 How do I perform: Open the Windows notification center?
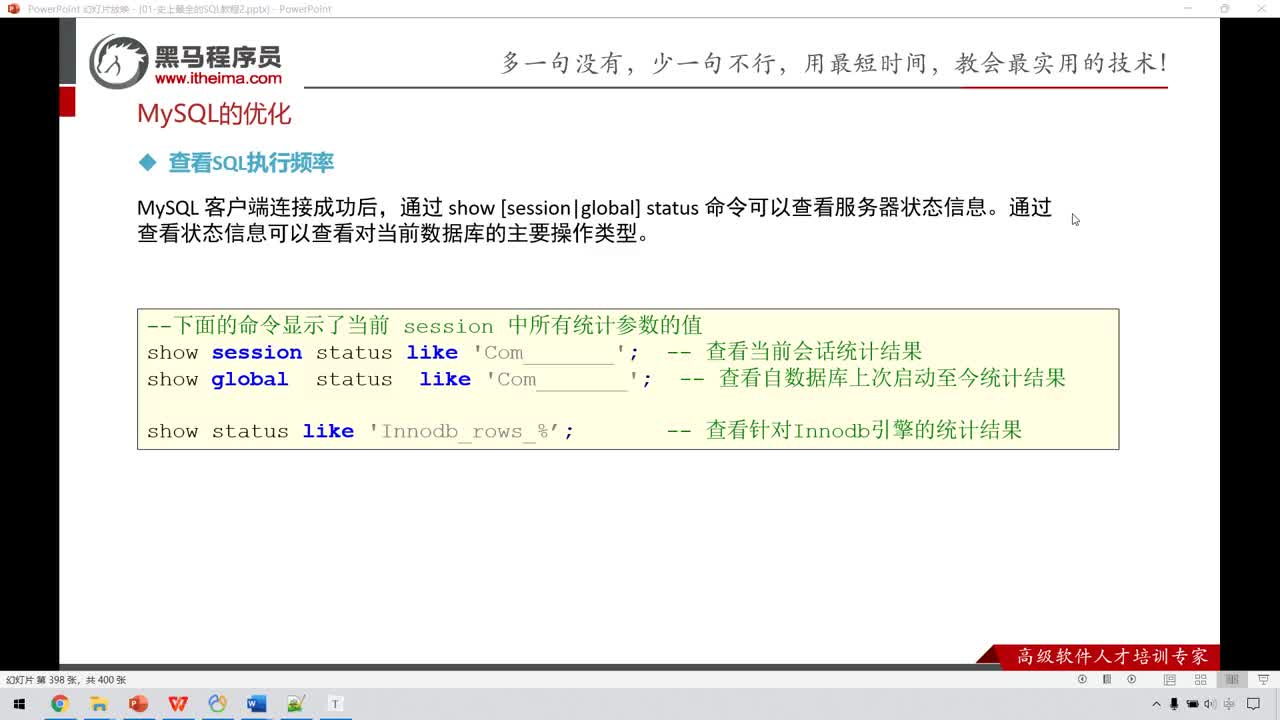pos(1253,704)
